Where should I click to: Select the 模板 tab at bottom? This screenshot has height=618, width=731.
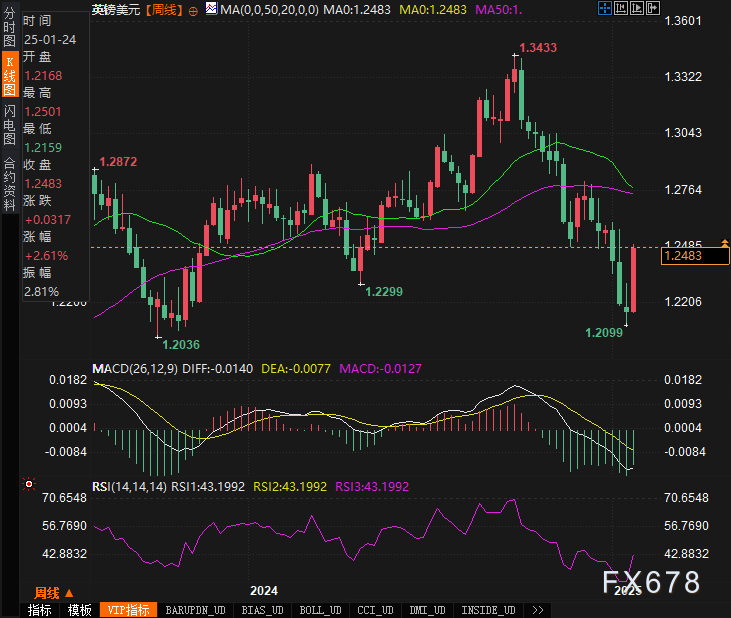point(79,610)
